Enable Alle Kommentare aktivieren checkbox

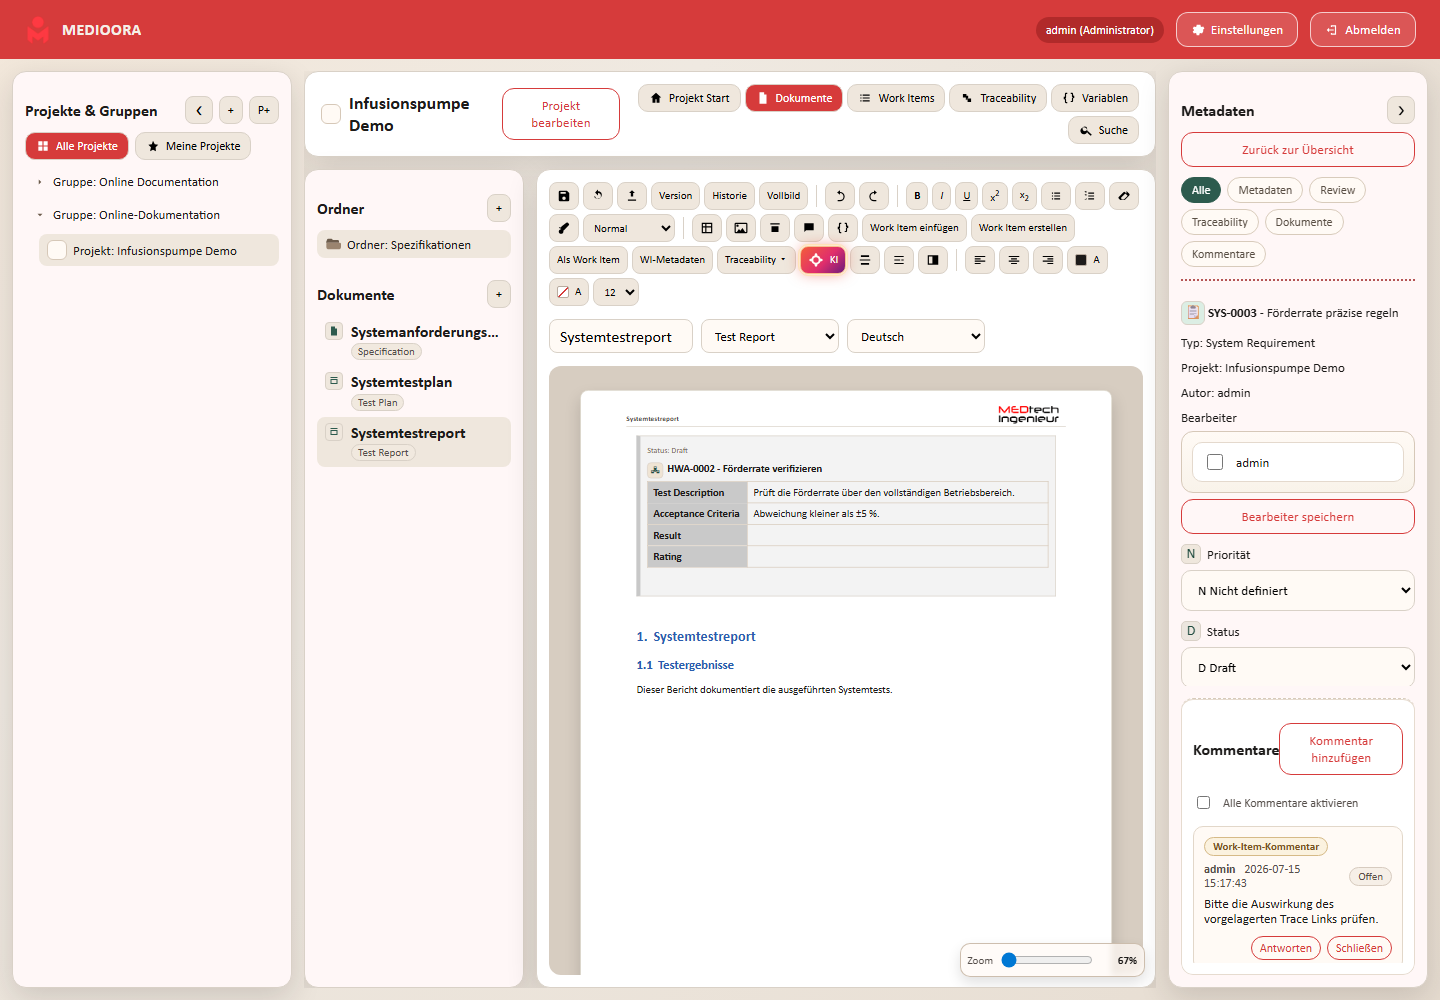click(x=1203, y=802)
